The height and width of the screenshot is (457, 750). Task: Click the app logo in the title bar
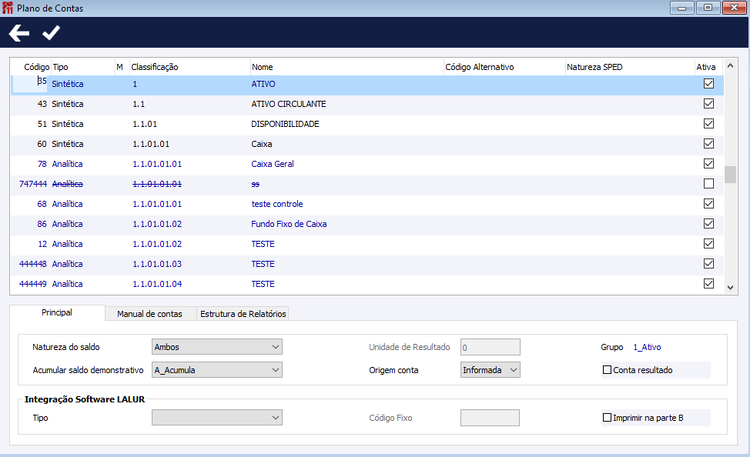[7, 8]
